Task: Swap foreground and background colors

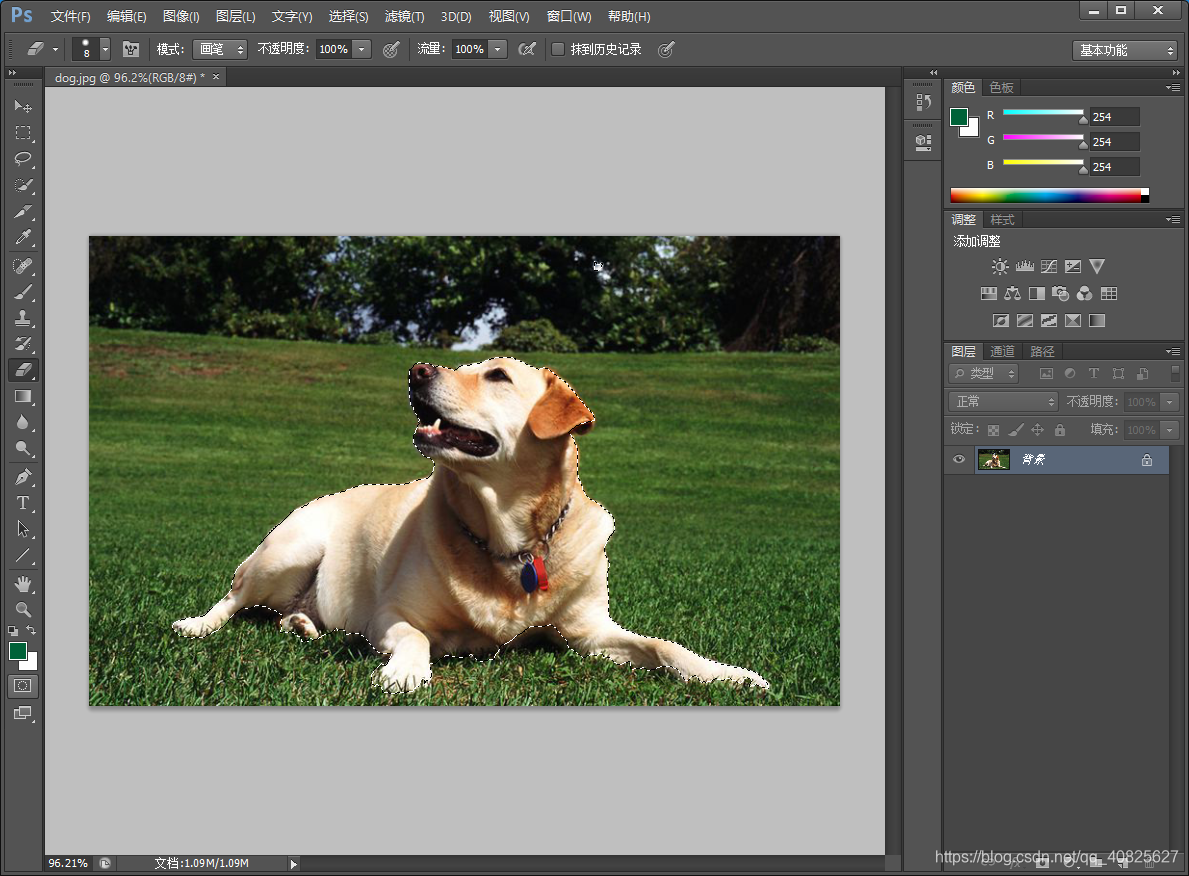Action: (31, 630)
